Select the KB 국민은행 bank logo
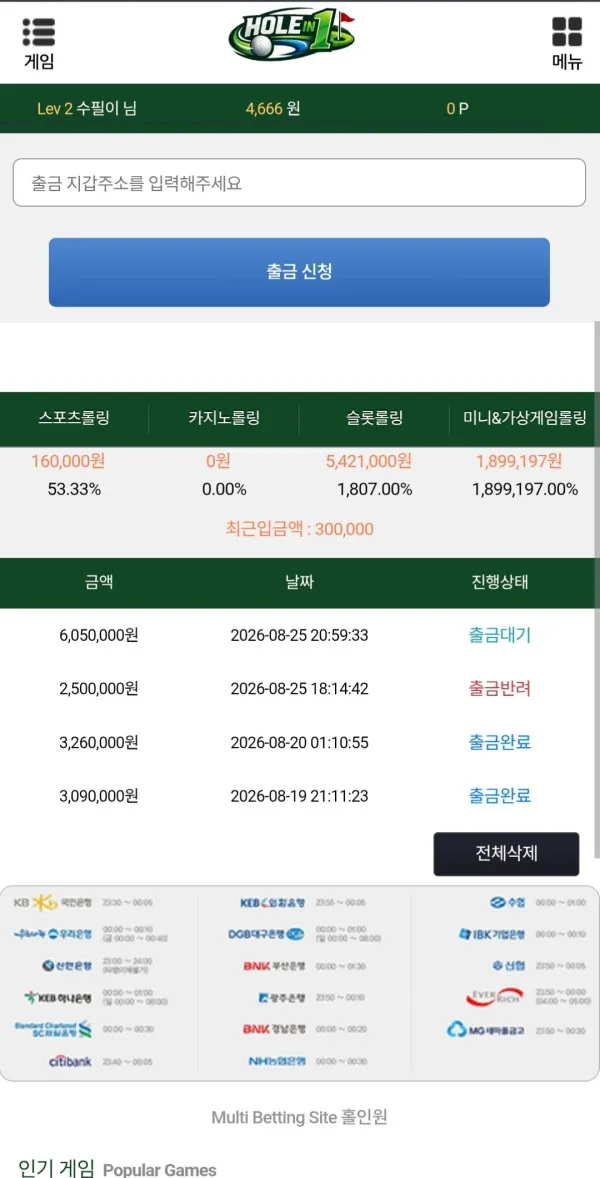Viewport: 600px width, 1178px height. click(x=53, y=902)
